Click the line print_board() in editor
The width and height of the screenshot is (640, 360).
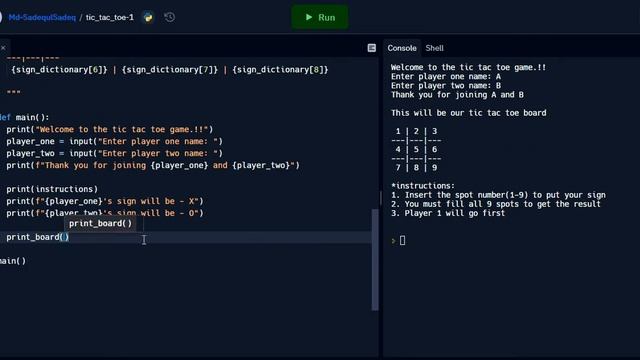38,237
